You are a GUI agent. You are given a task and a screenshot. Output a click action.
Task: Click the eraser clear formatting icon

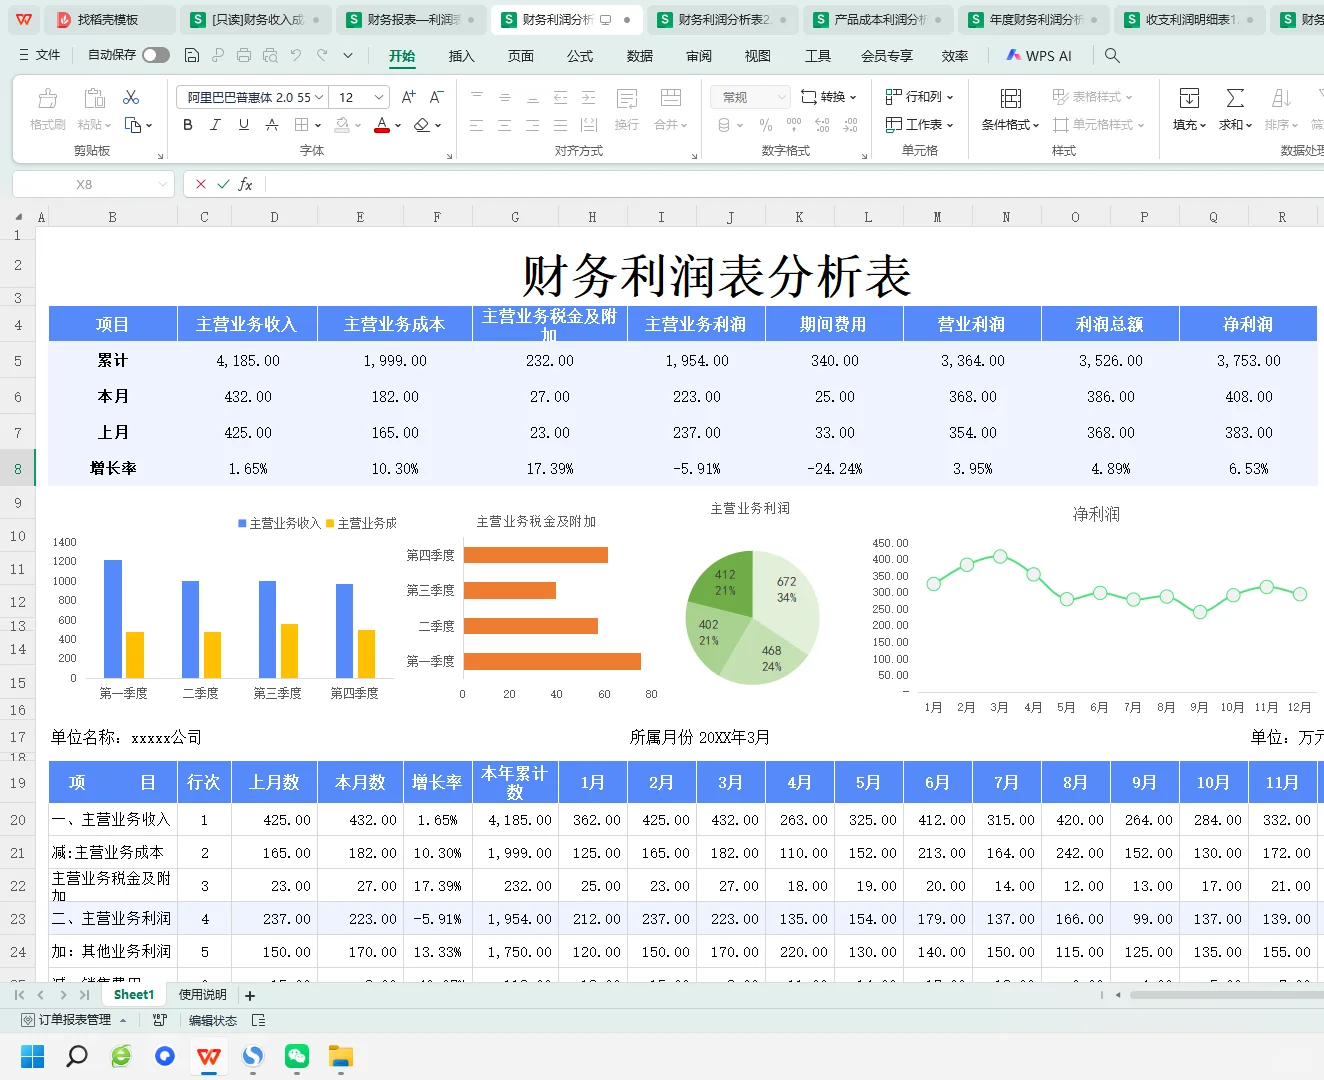click(422, 125)
